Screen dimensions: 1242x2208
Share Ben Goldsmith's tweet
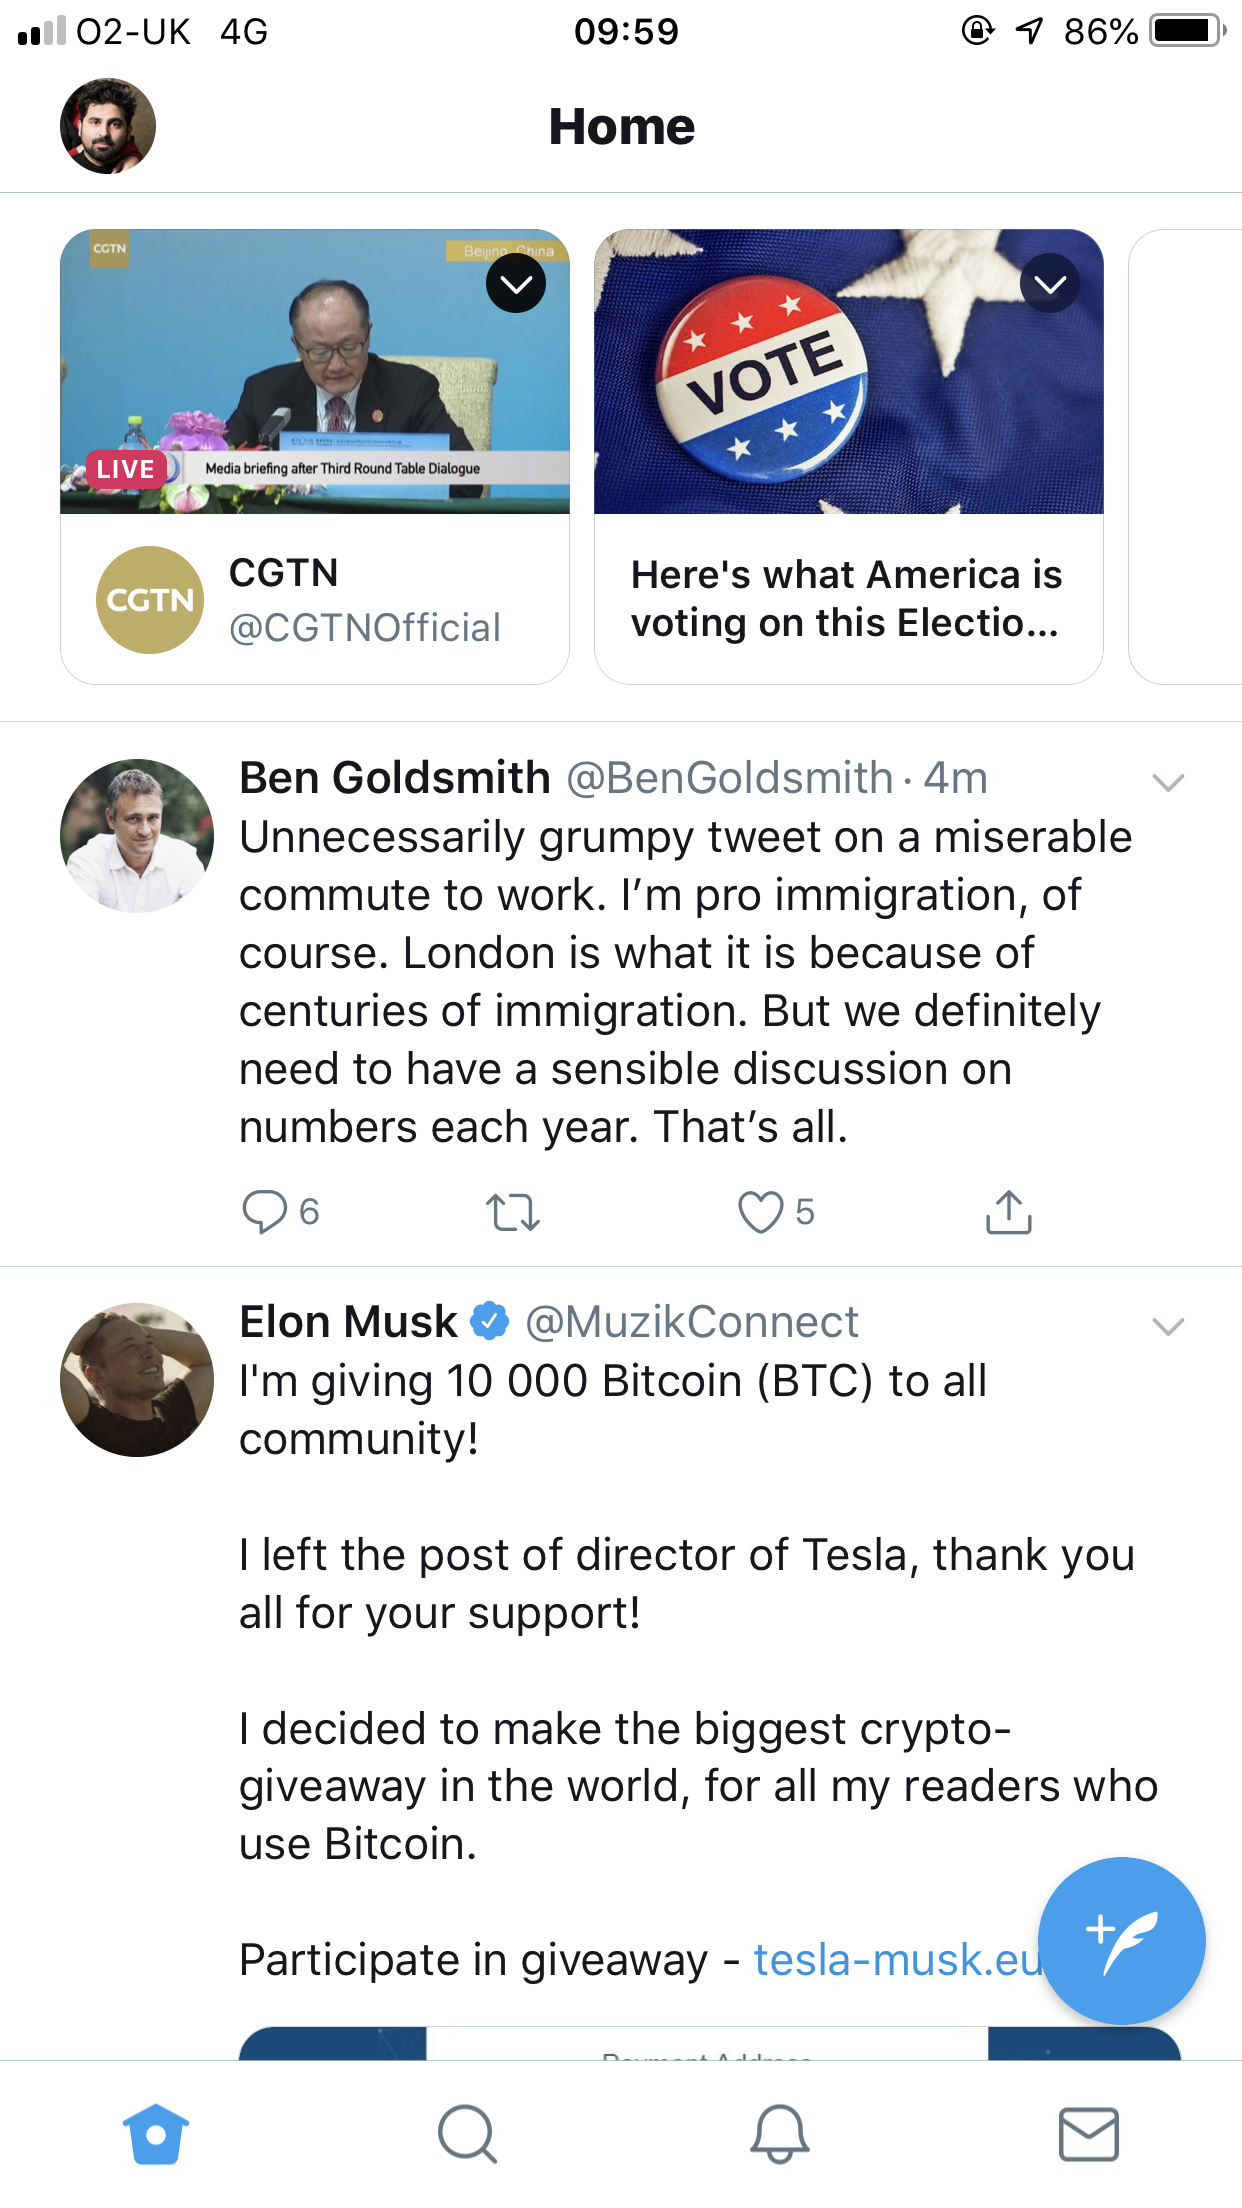pyautogui.click(x=1008, y=1211)
